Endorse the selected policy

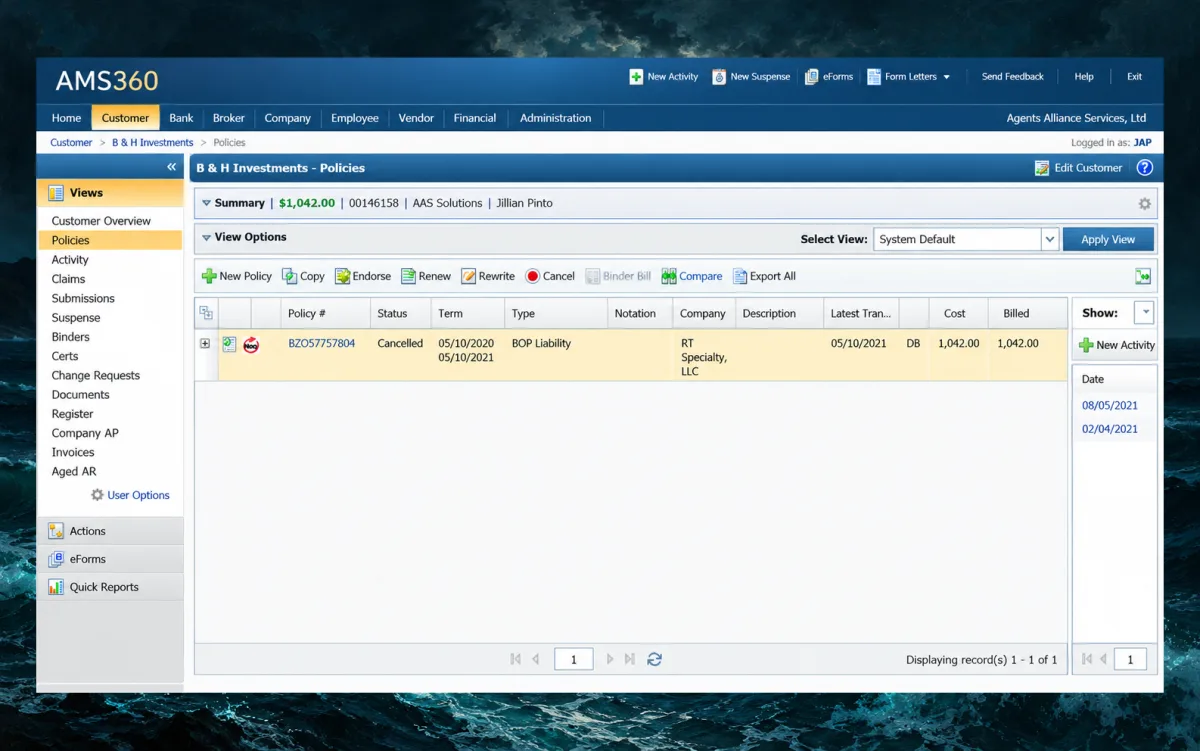(x=363, y=276)
